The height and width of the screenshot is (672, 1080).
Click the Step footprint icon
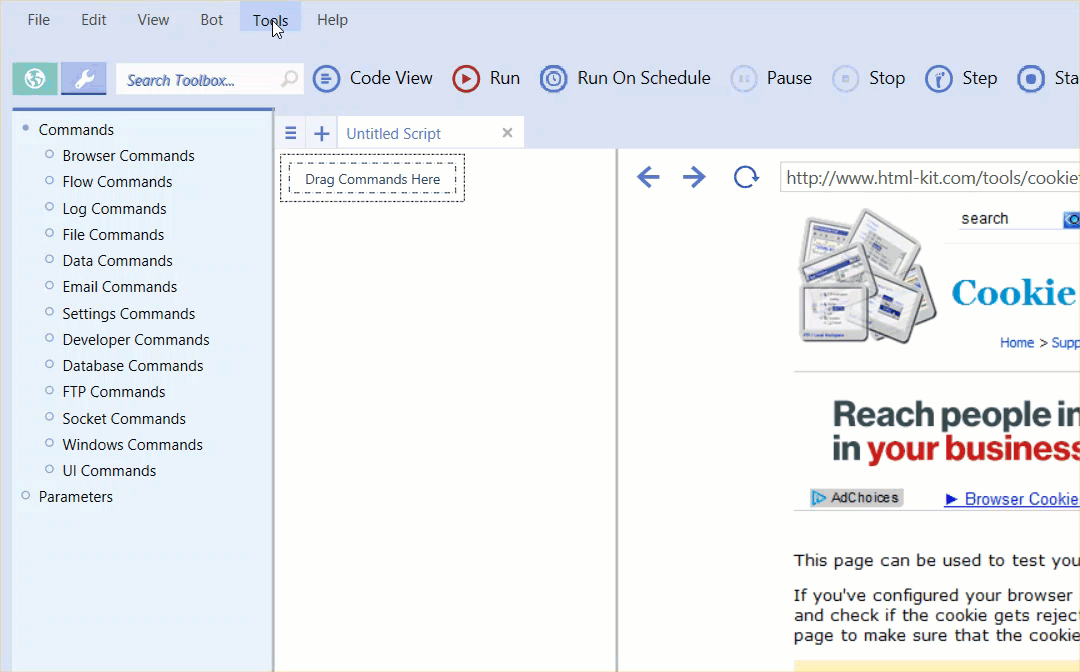[x=939, y=78]
